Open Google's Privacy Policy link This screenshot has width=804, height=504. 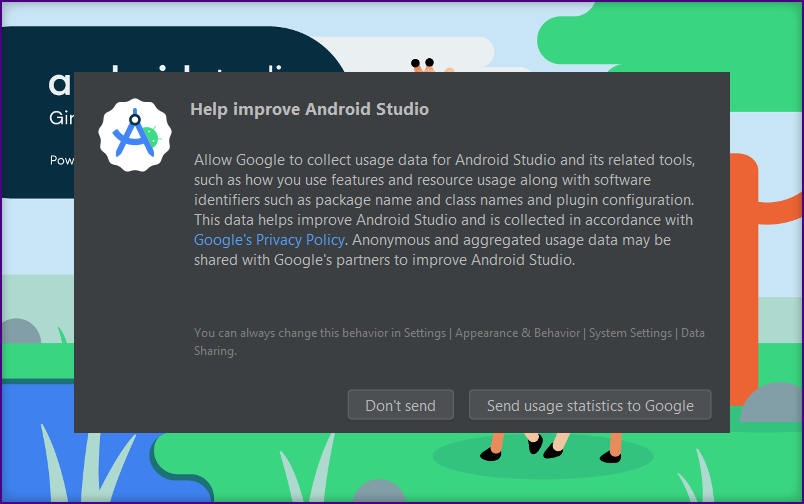[x=269, y=240]
